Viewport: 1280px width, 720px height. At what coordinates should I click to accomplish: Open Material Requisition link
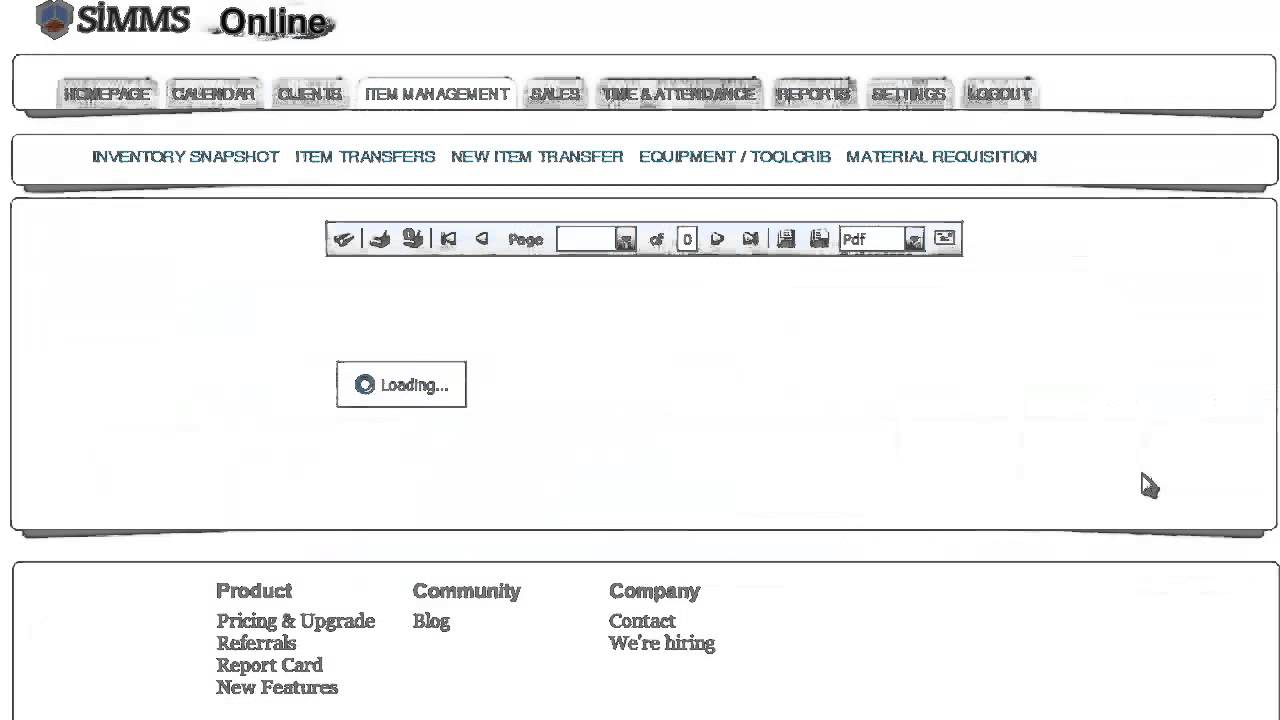pos(941,157)
